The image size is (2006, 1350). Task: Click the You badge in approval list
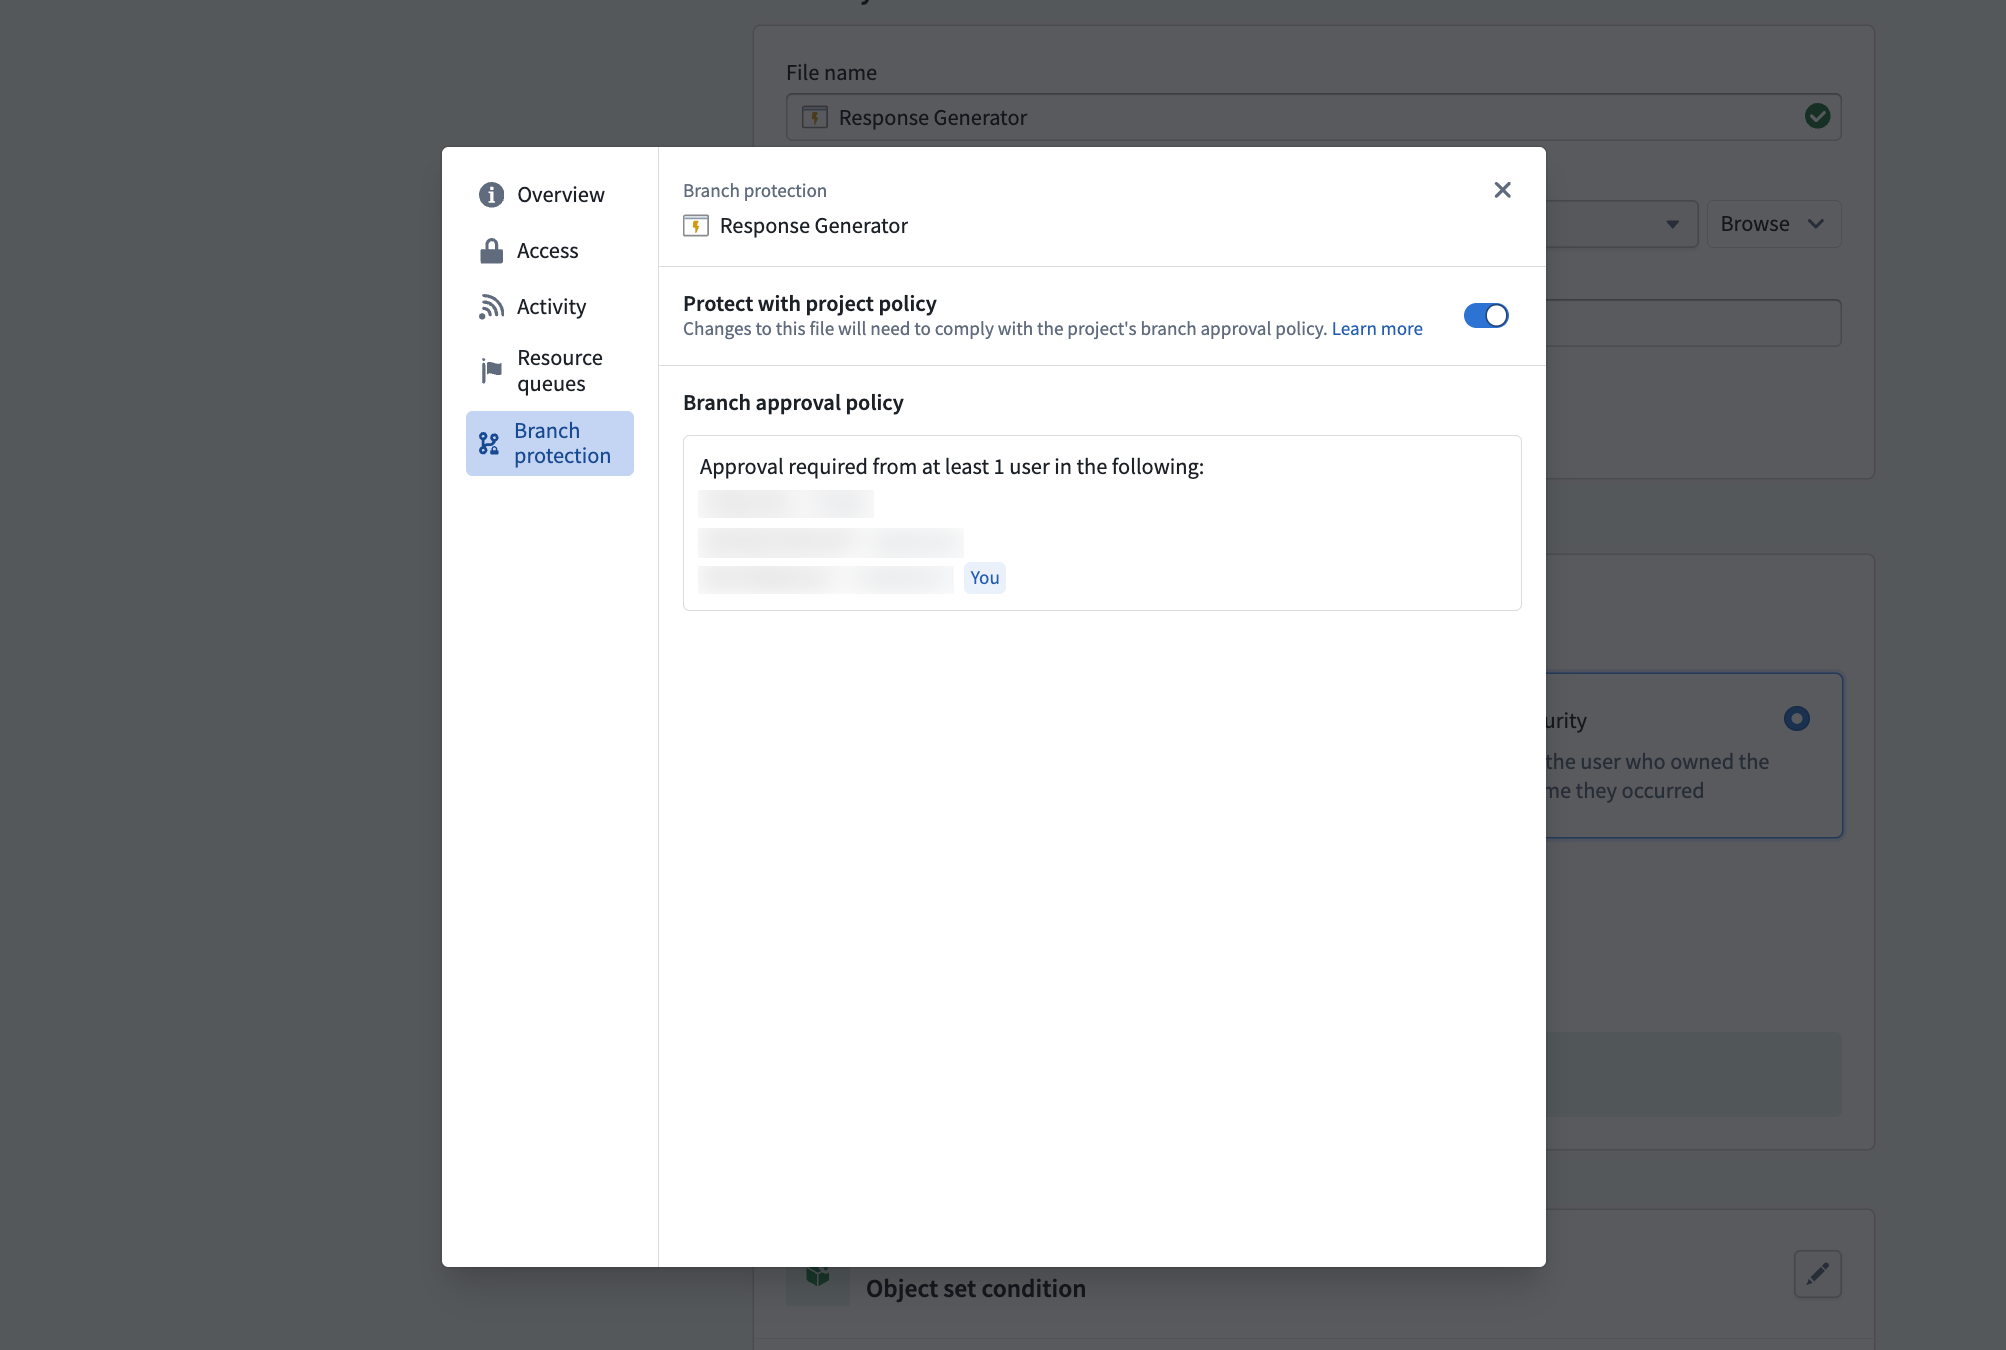click(984, 577)
